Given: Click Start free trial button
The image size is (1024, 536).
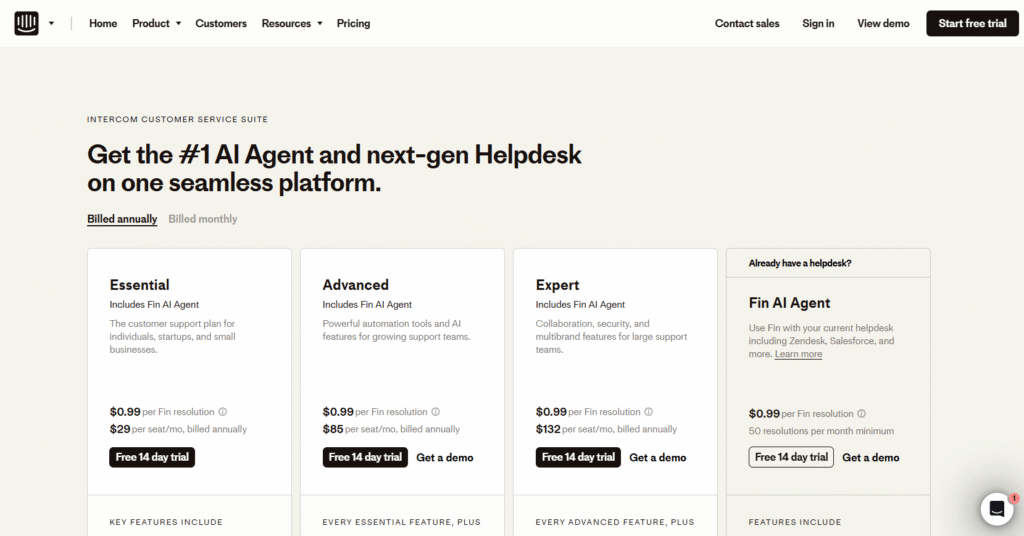Looking at the screenshot, I should pyautogui.click(x=972, y=23).
